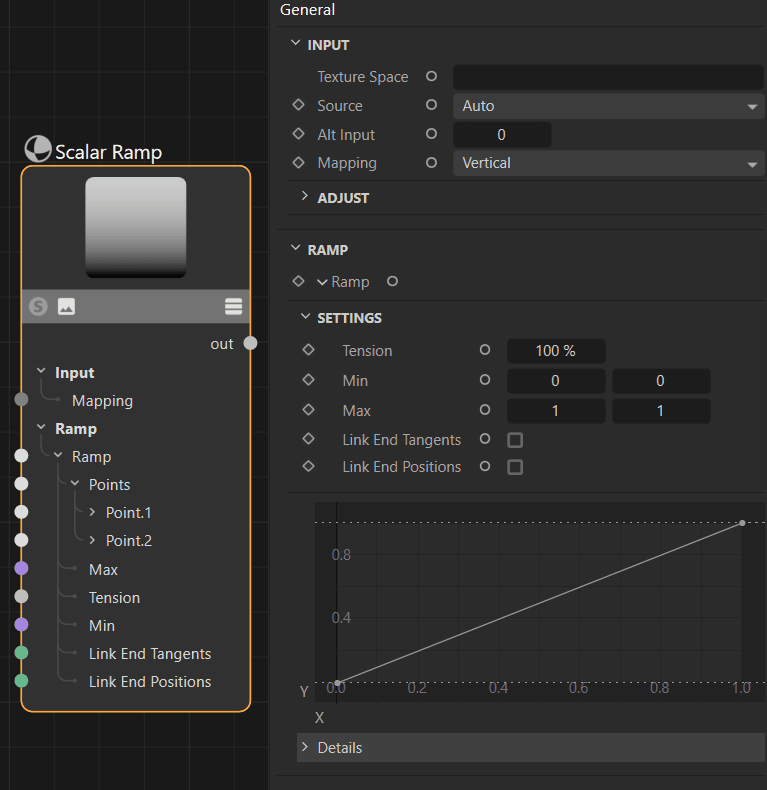Click the keyframe diamond beside Tension

[x=308, y=350]
